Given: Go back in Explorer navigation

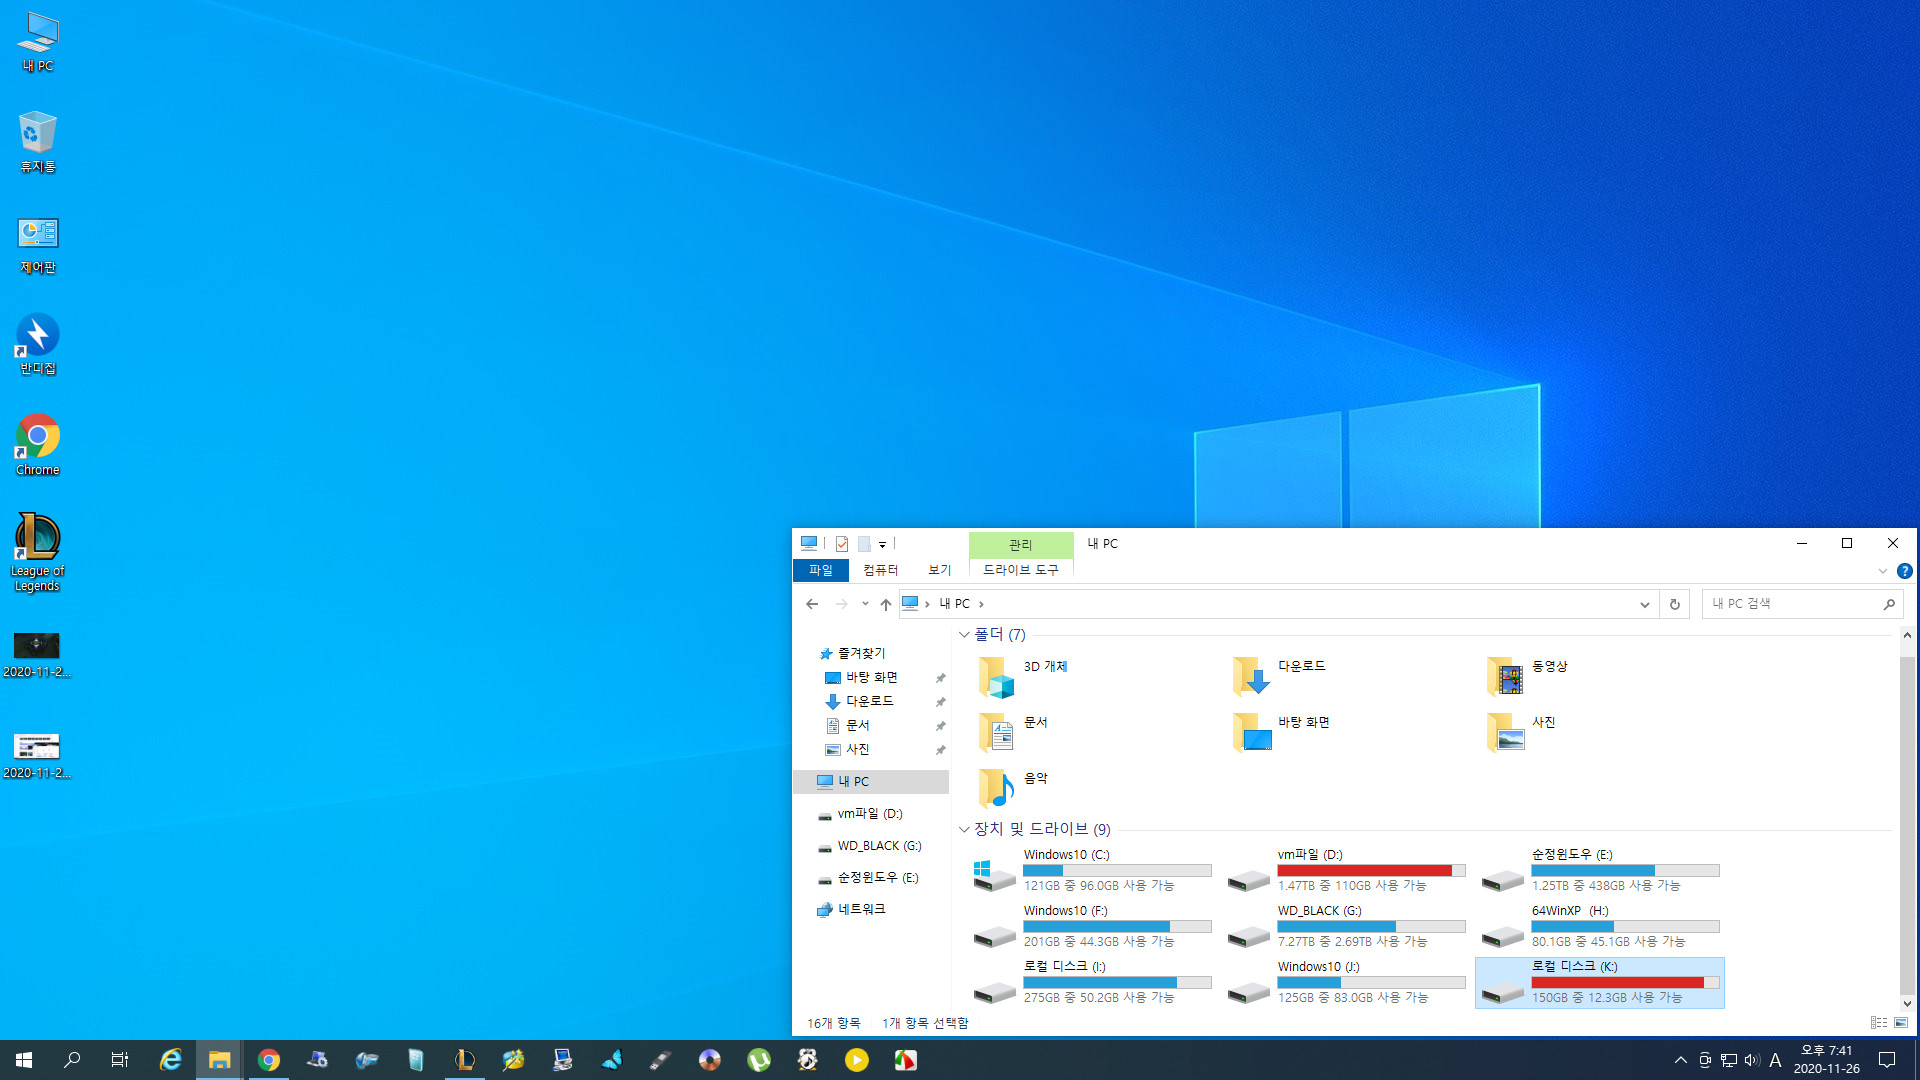Looking at the screenshot, I should click(812, 604).
